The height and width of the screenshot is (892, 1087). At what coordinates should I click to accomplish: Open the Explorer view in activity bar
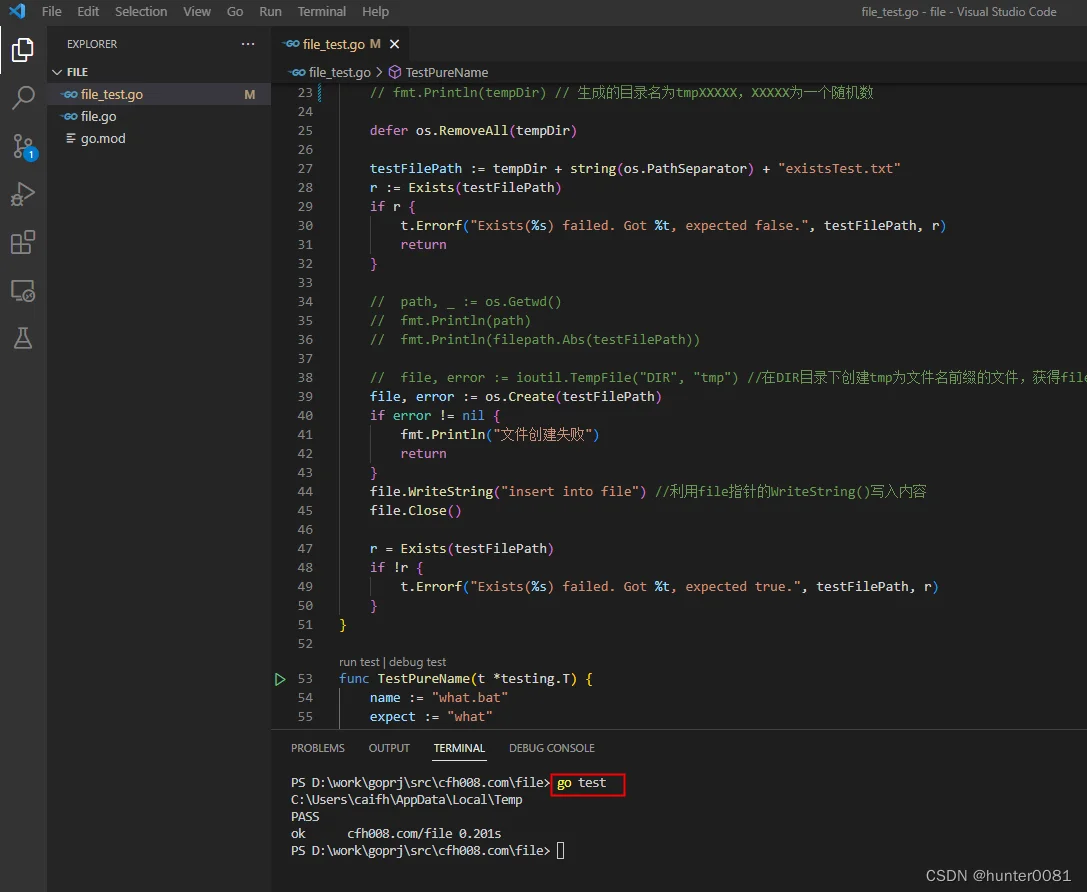tap(23, 50)
